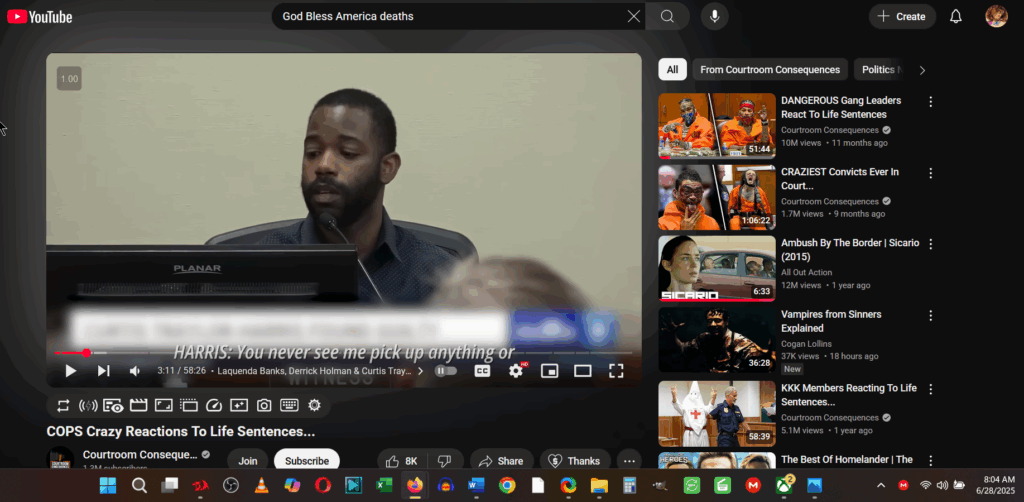Open the account avatar menu
1024x502 pixels.
click(x=996, y=16)
